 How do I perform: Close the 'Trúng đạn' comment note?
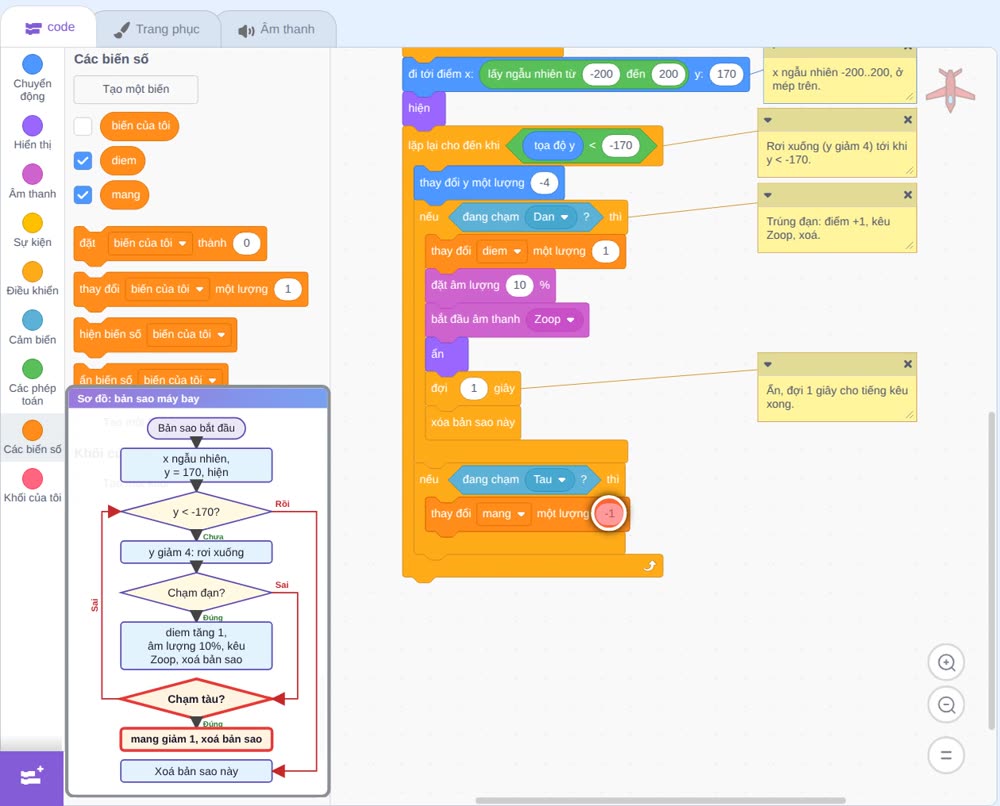pos(908,194)
